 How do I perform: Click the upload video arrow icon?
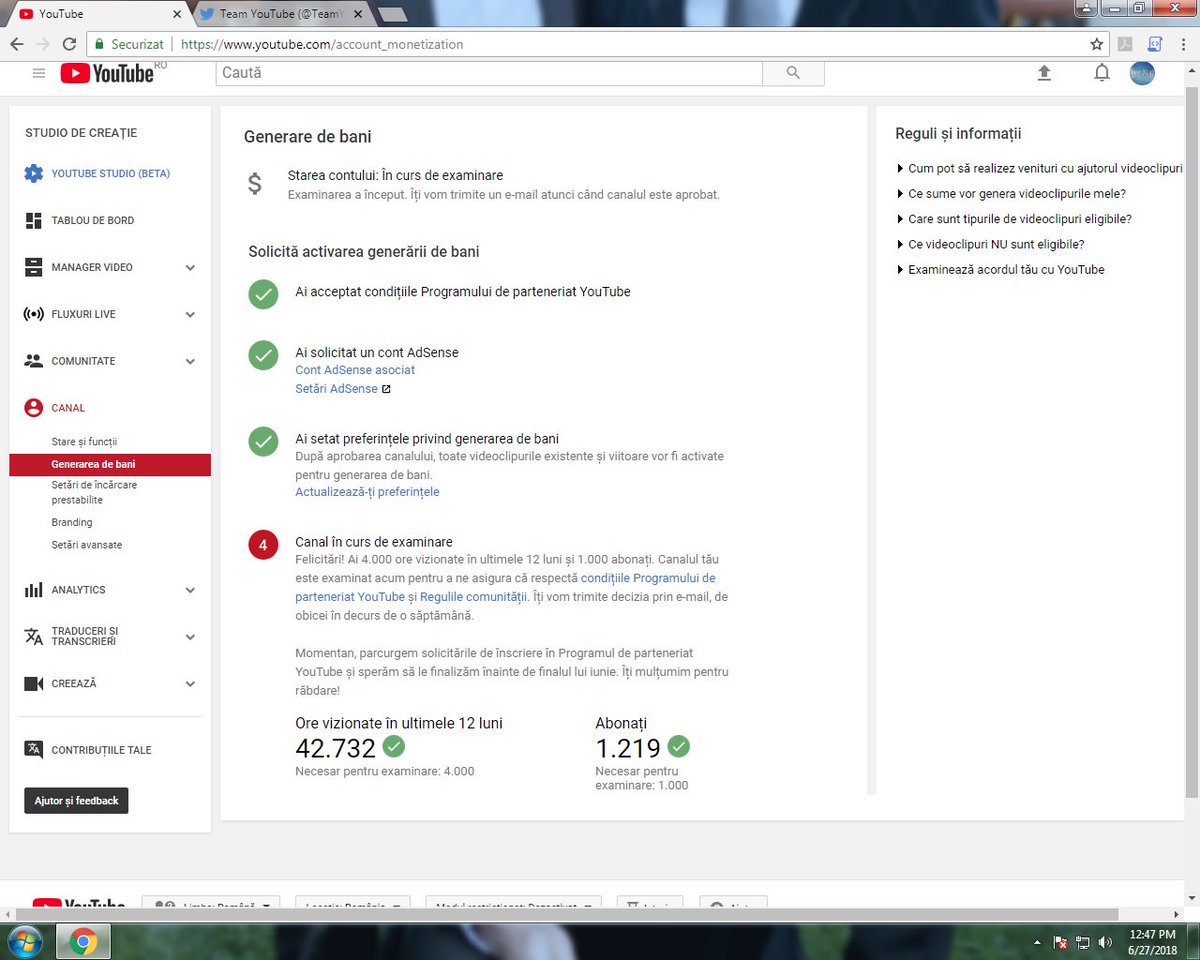point(1044,73)
